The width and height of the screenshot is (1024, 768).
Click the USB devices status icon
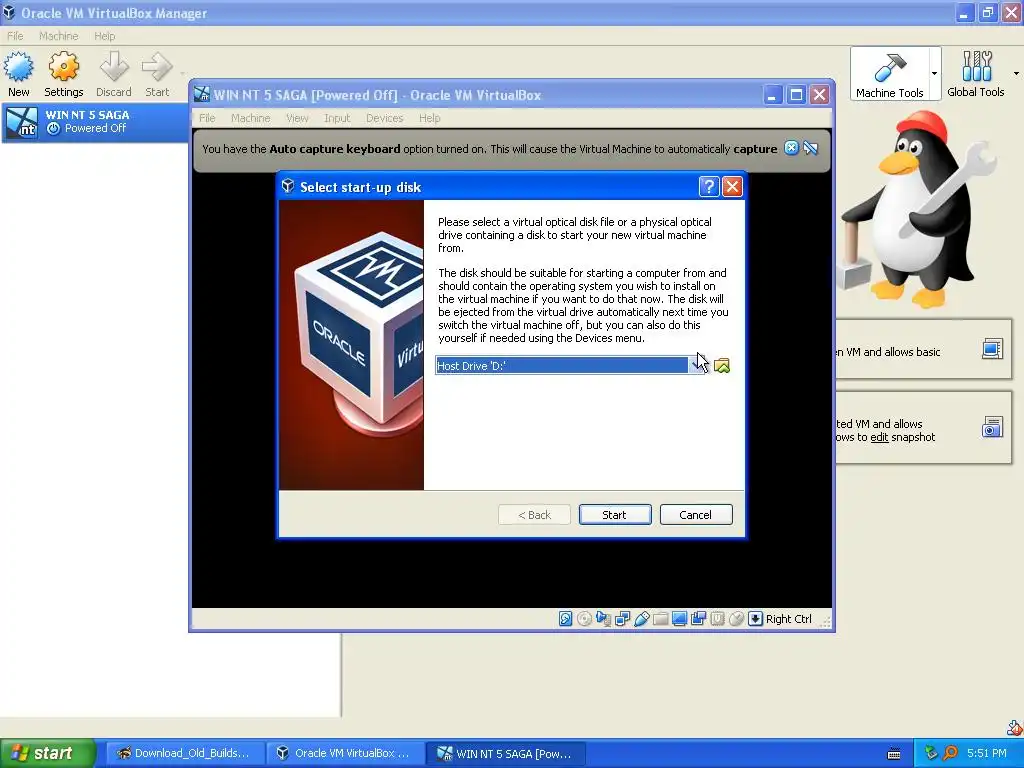click(x=641, y=619)
